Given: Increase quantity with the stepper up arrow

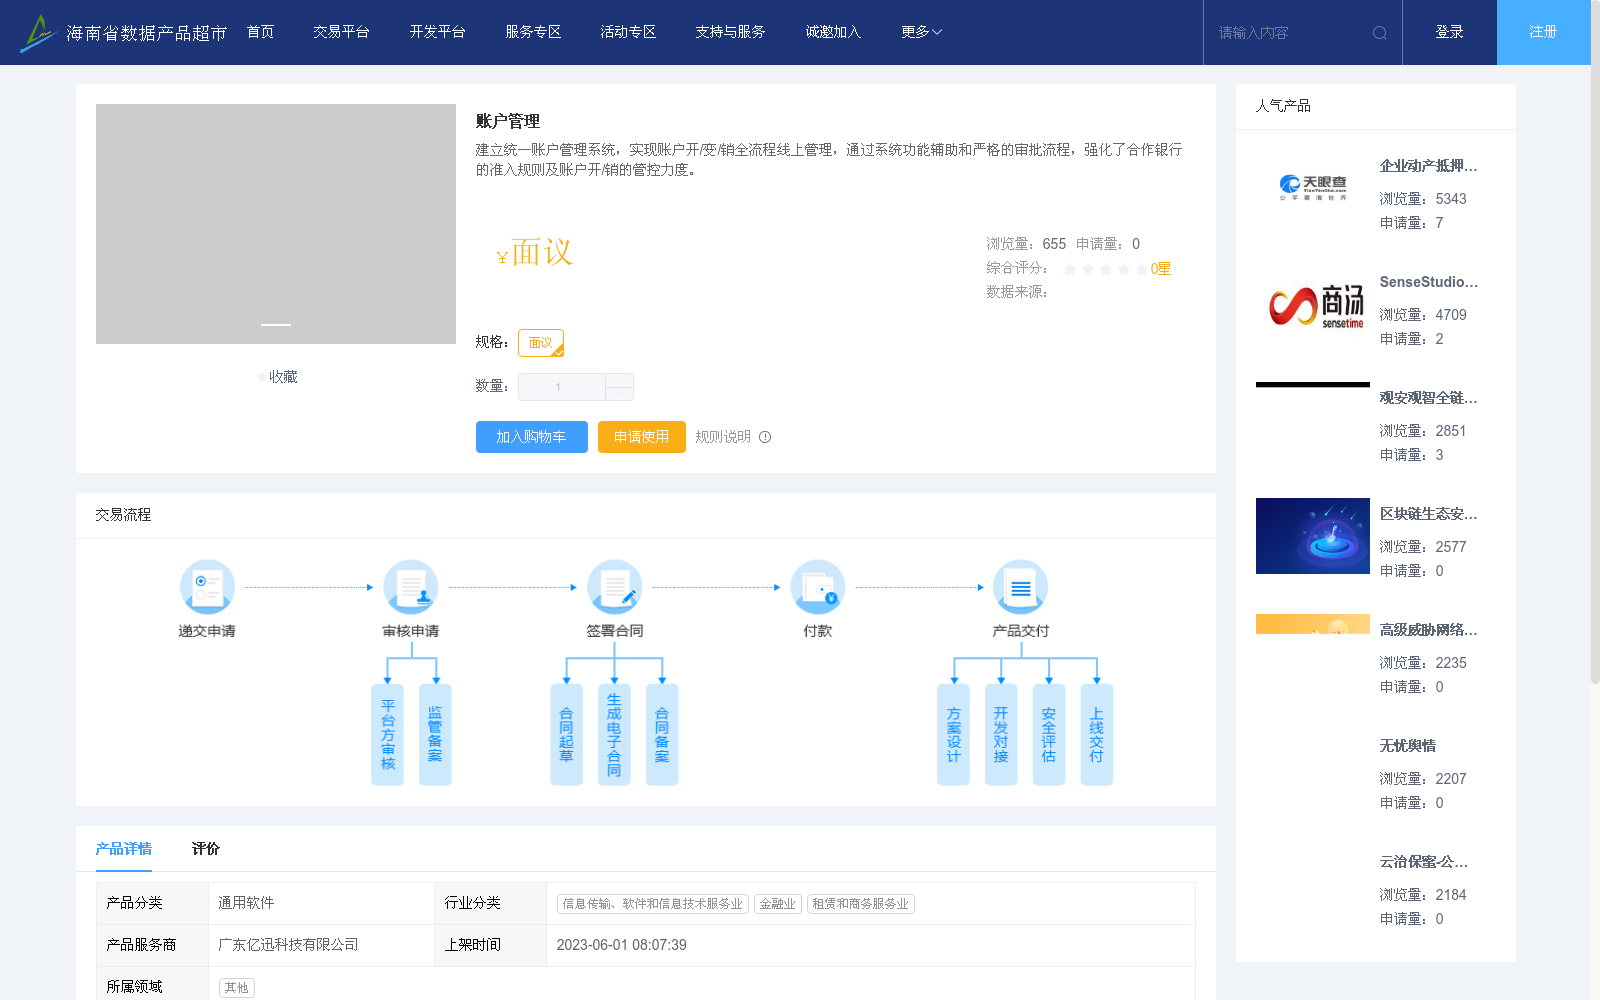Looking at the screenshot, I should [x=619, y=380].
